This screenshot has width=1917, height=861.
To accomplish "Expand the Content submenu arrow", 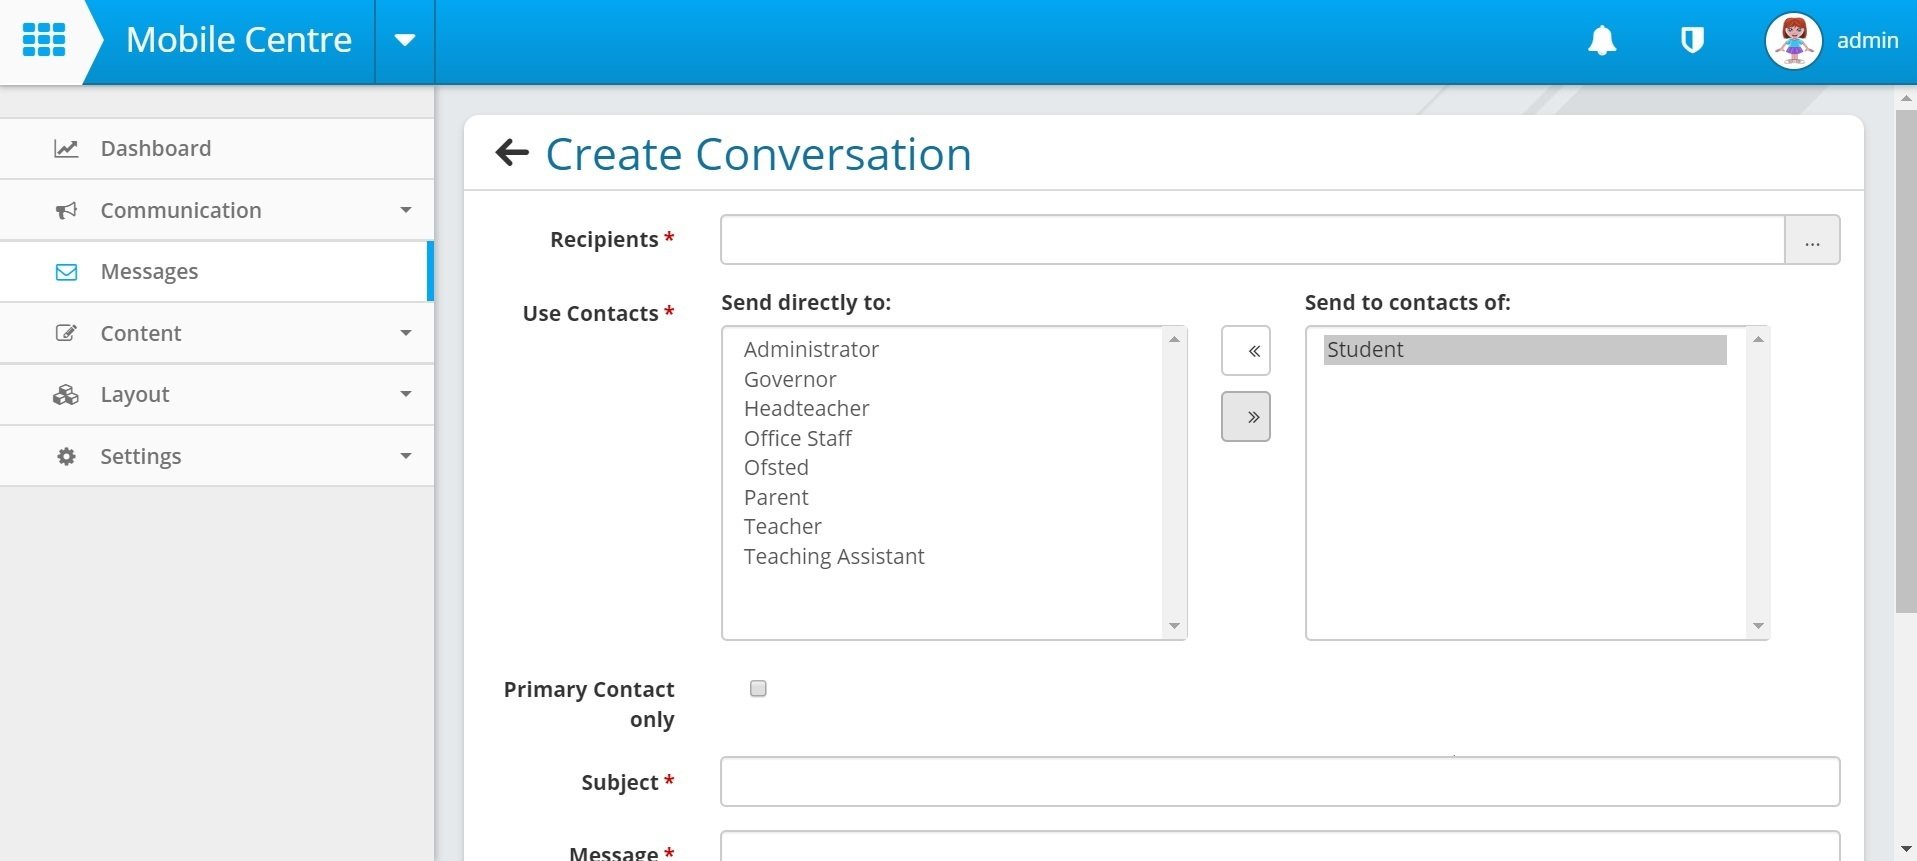I will [x=405, y=333].
